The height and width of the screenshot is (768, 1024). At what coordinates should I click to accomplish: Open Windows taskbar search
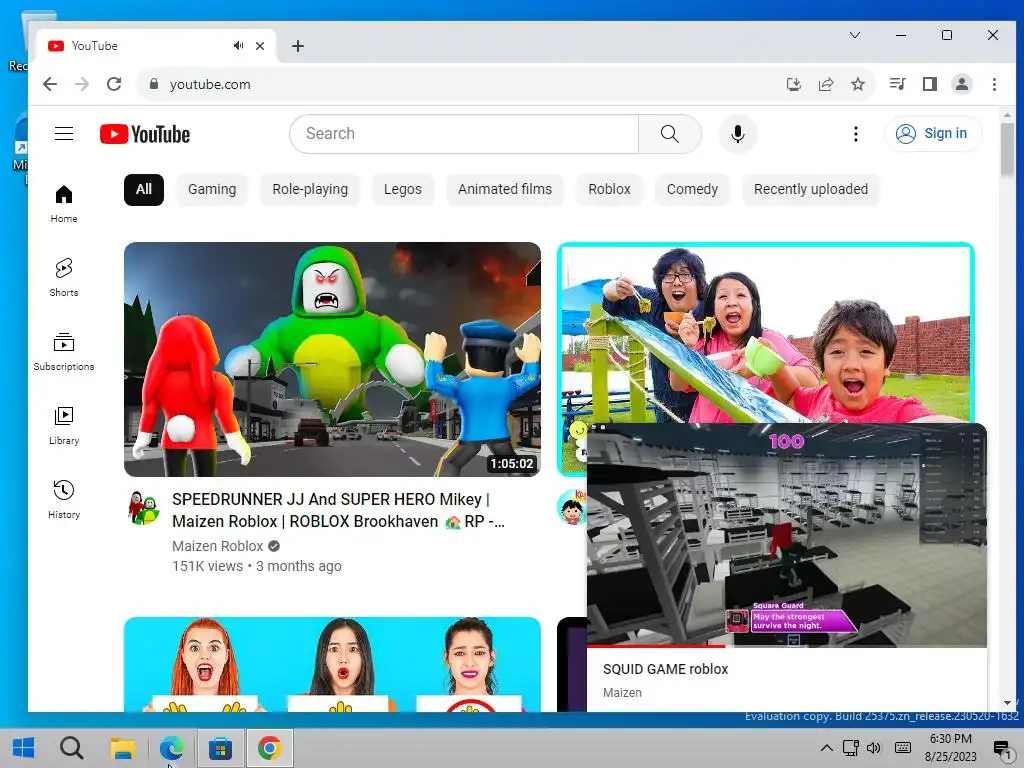(71, 748)
